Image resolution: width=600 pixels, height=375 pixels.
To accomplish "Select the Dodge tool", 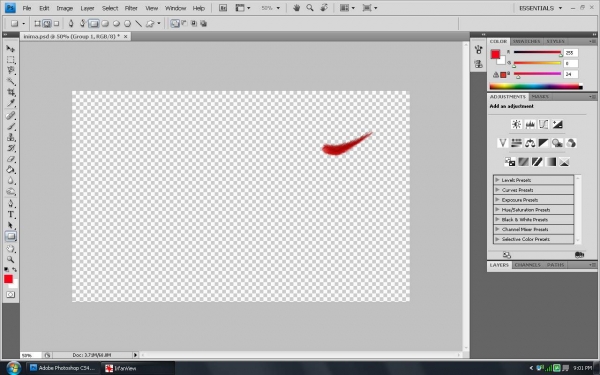I will 10,191.
